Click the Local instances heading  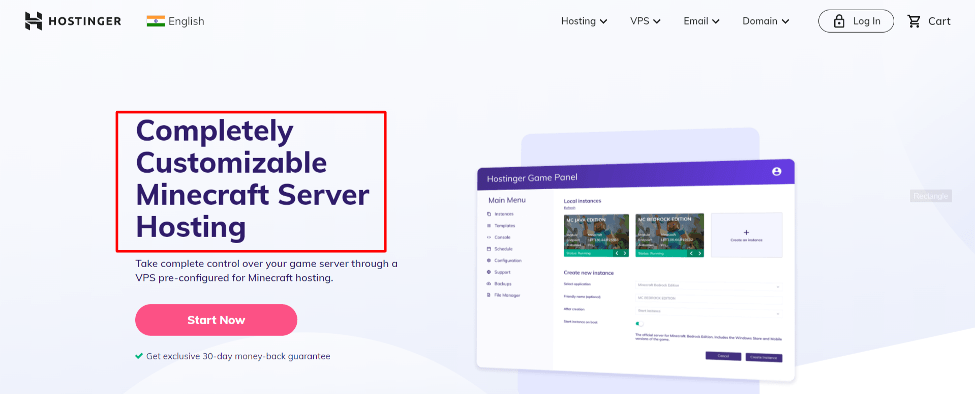point(583,201)
